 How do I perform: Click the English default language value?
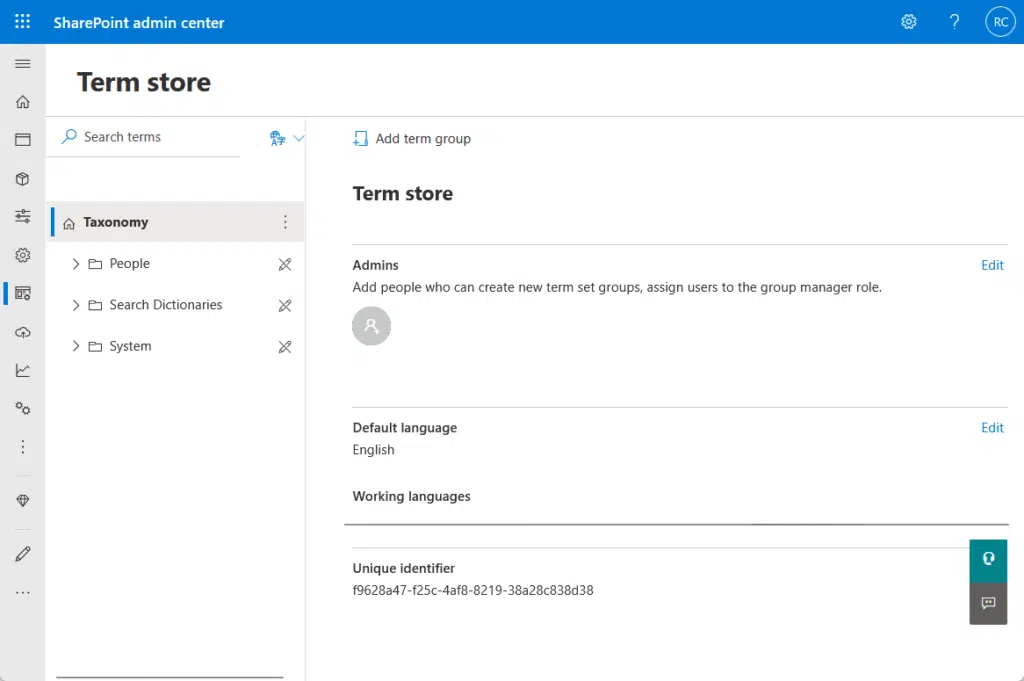click(x=374, y=450)
